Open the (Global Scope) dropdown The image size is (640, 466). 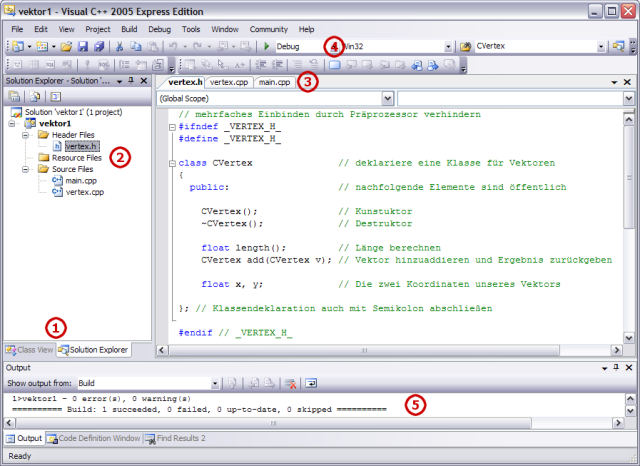386,99
